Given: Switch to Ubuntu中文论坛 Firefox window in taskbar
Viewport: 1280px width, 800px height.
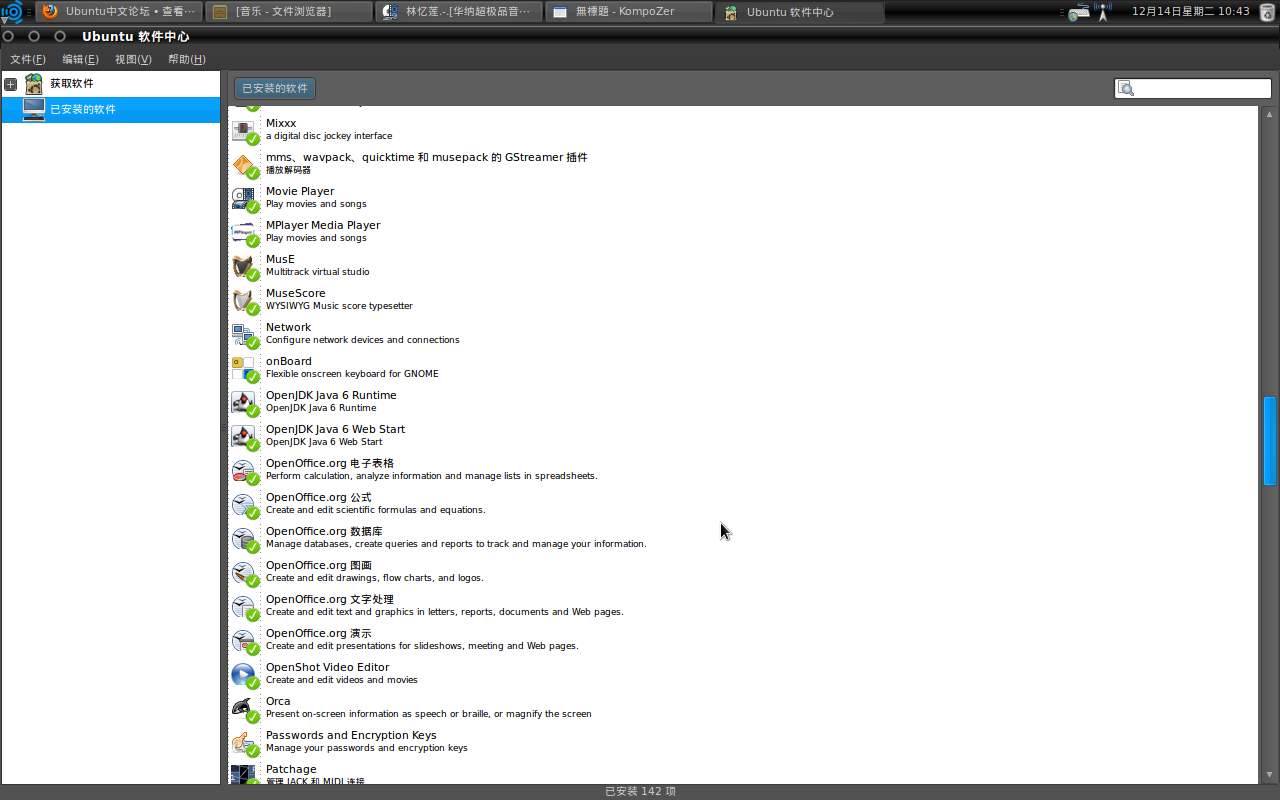Looking at the screenshot, I should click(x=119, y=12).
